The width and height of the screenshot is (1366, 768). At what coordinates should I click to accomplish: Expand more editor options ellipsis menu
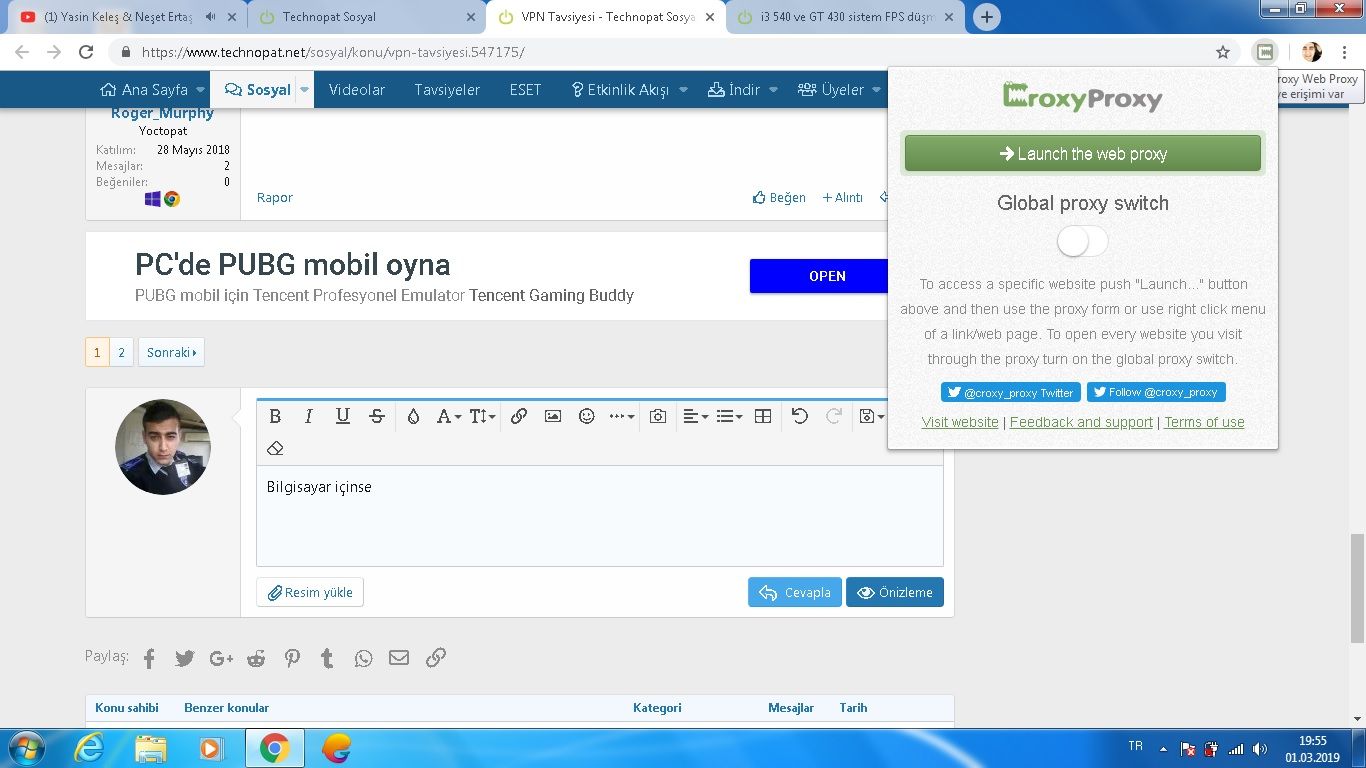coord(622,417)
